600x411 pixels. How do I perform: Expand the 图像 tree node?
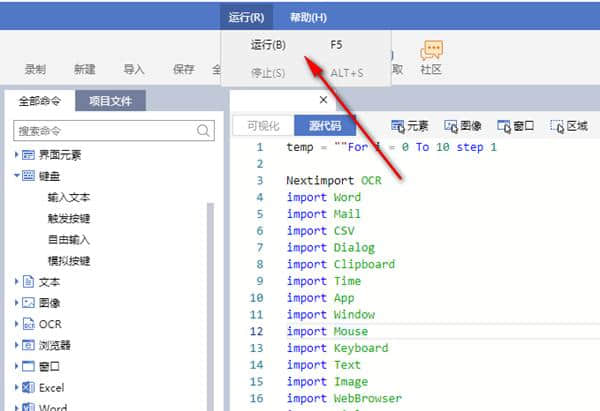tap(16, 303)
